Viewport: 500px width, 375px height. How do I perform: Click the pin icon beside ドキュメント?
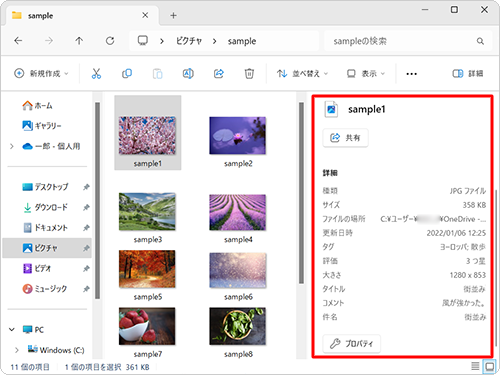point(86,228)
